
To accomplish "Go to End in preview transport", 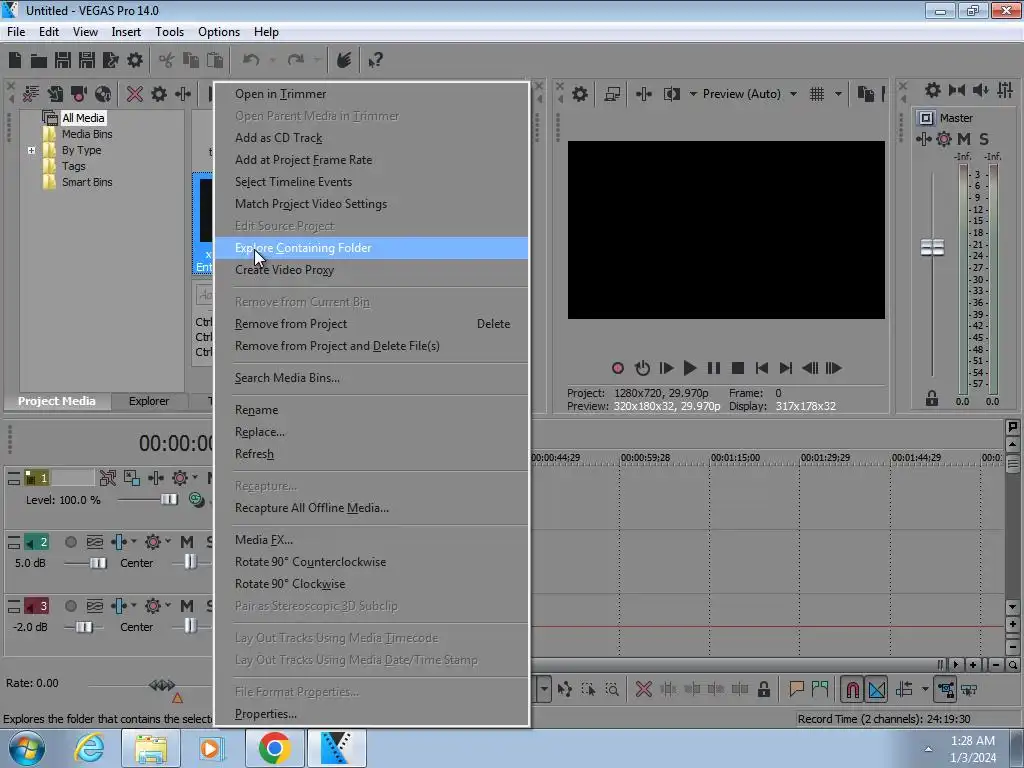I will point(786,368).
